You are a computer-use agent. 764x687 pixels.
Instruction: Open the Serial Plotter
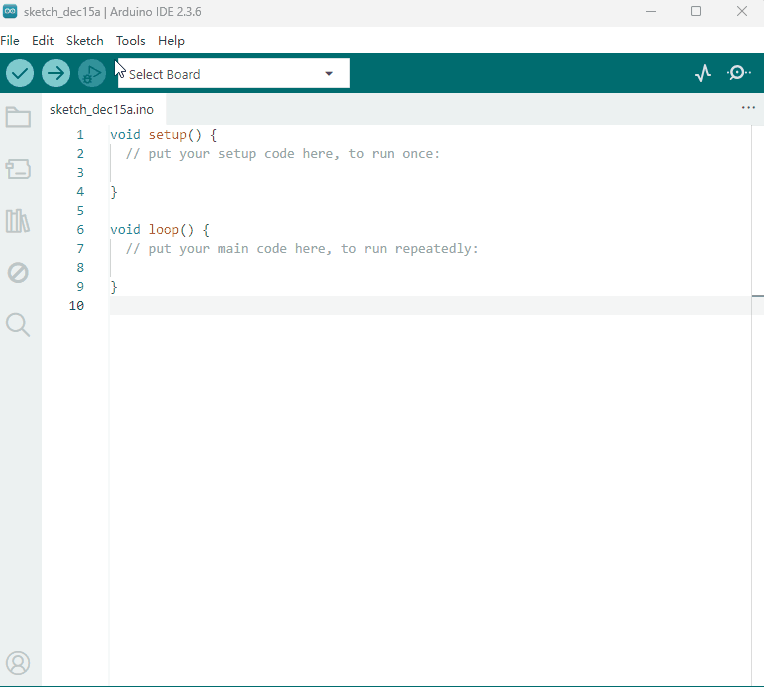[x=703, y=74]
